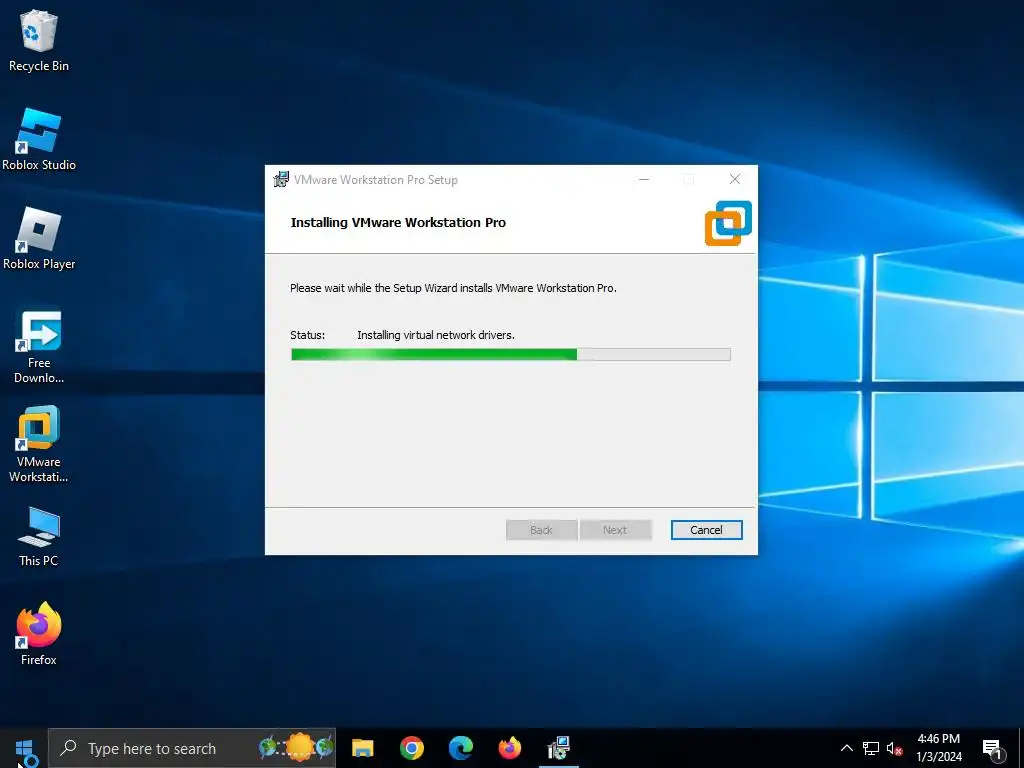1024x768 pixels.
Task: Open the notification center icon
Action: 992,748
